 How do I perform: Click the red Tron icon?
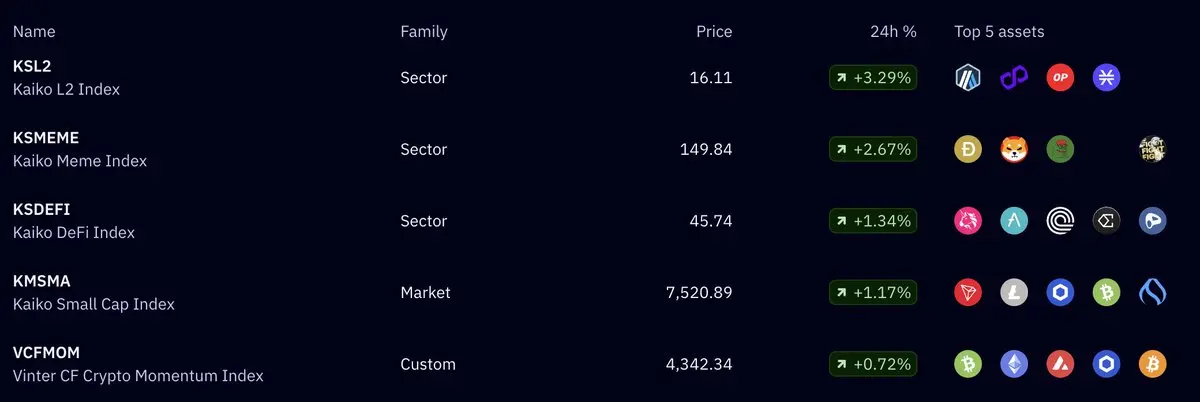(968, 293)
